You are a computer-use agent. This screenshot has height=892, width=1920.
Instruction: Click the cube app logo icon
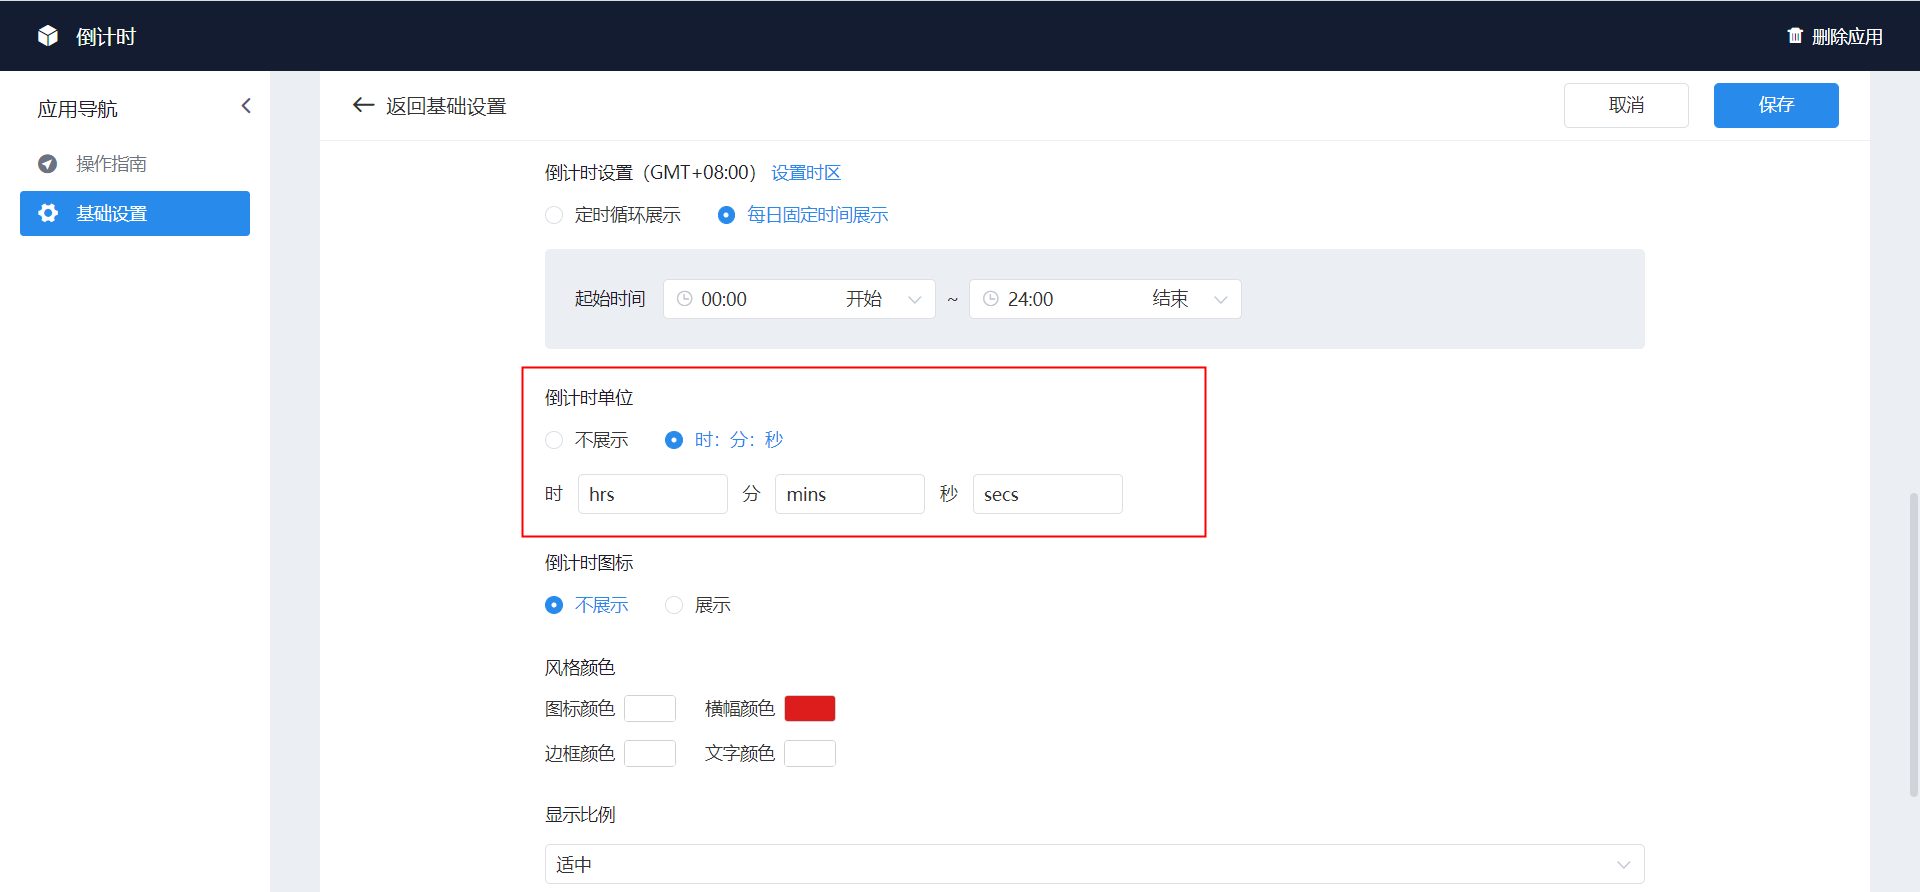click(48, 36)
